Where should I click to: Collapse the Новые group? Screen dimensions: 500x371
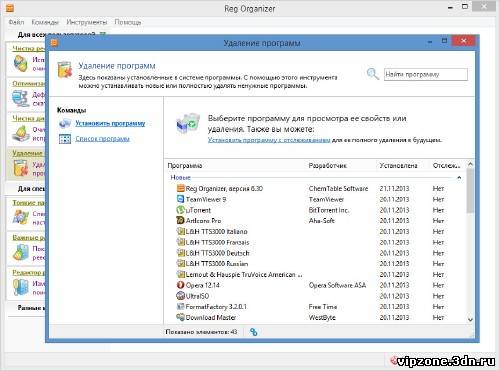coord(459,178)
